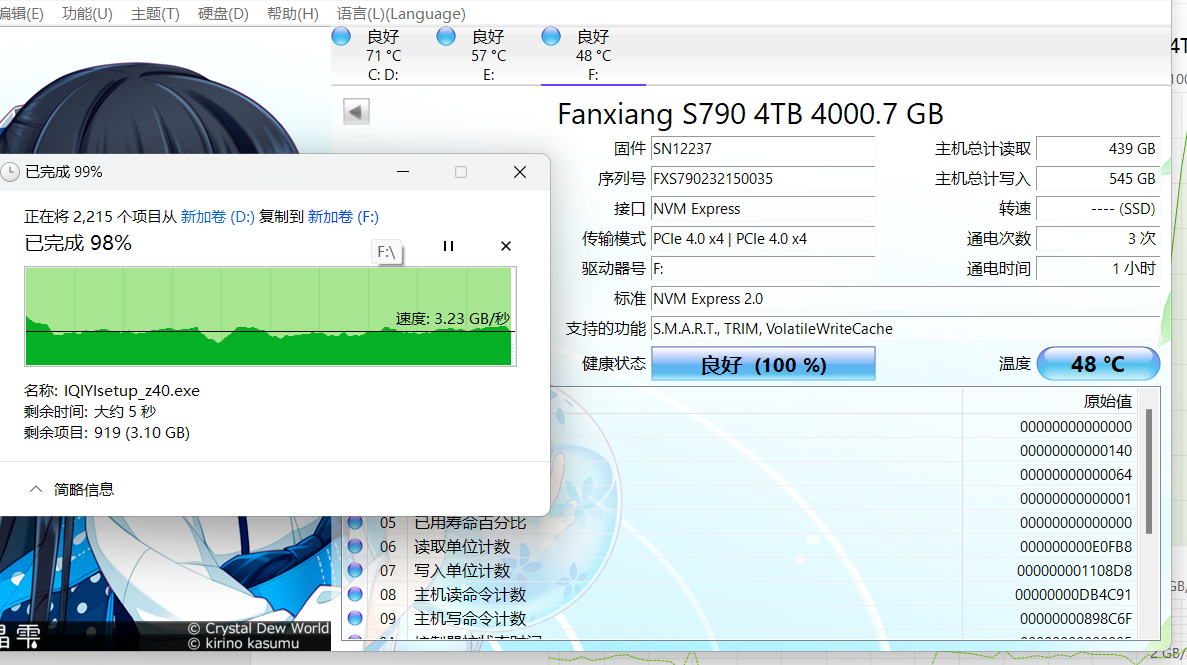1187x665 pixels.
Task: Click the drive letter field F:
Action: [x=763, y=269]
